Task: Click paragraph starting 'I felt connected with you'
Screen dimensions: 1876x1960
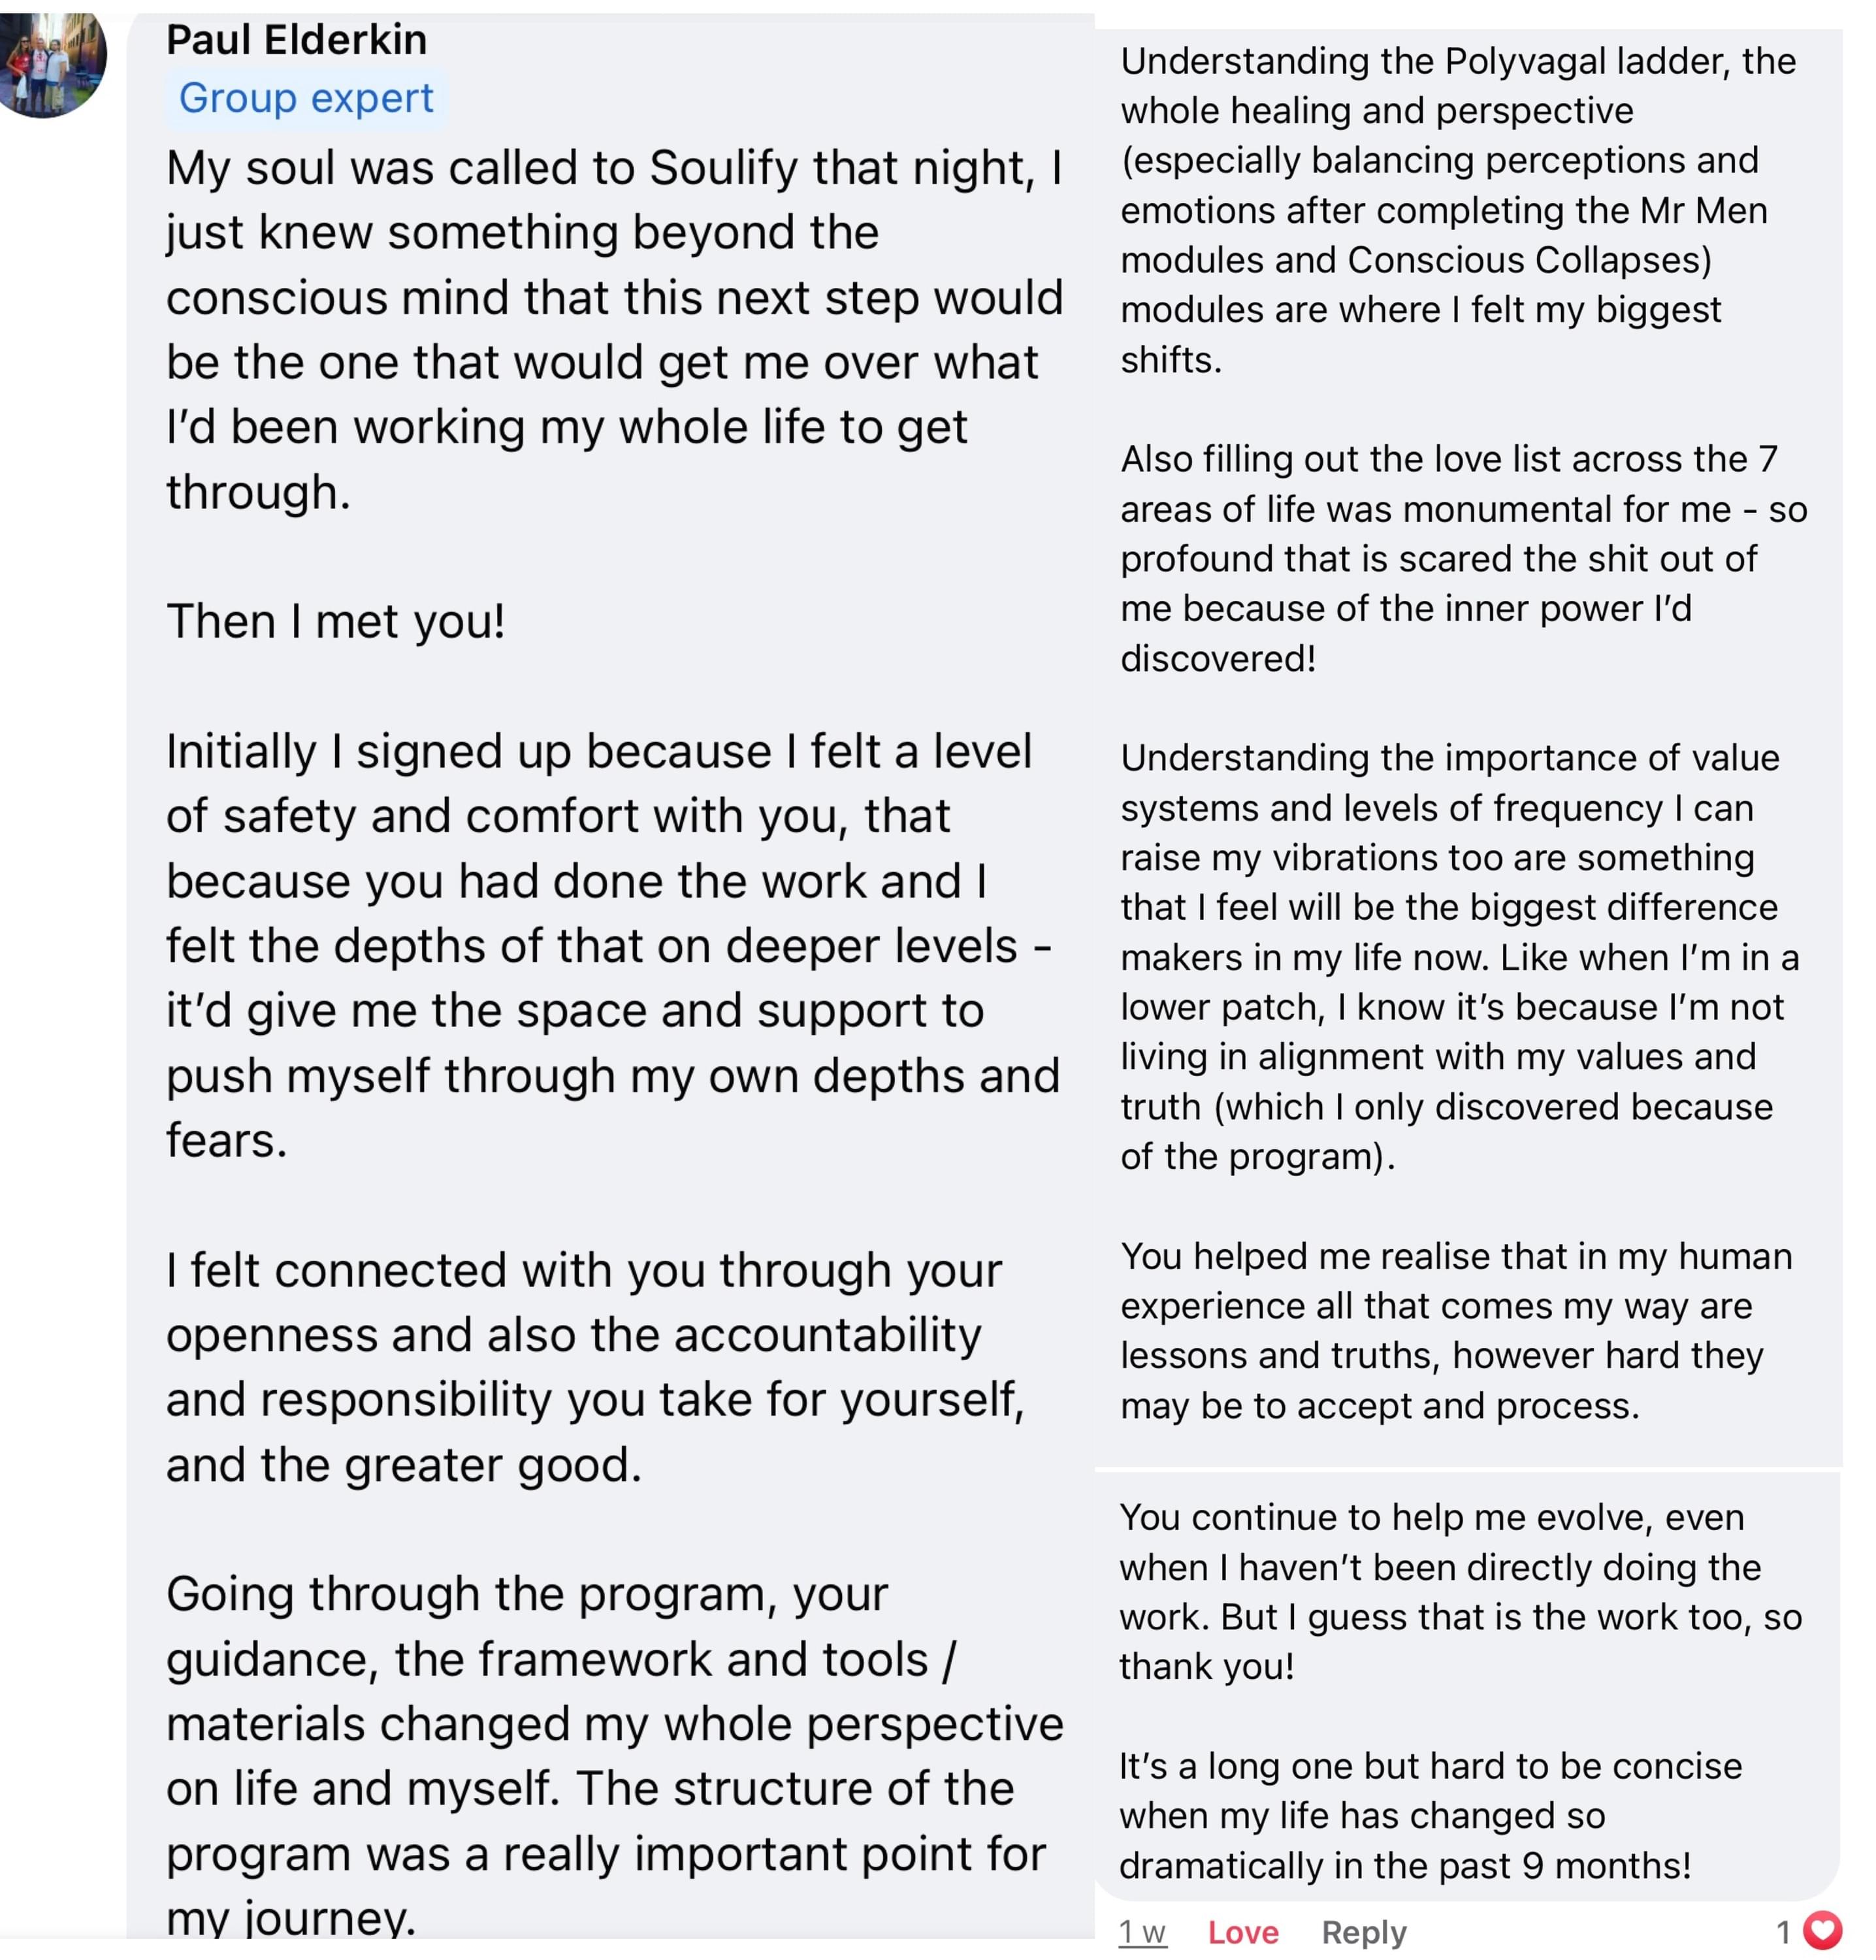Action: (x=595, y=1366)
